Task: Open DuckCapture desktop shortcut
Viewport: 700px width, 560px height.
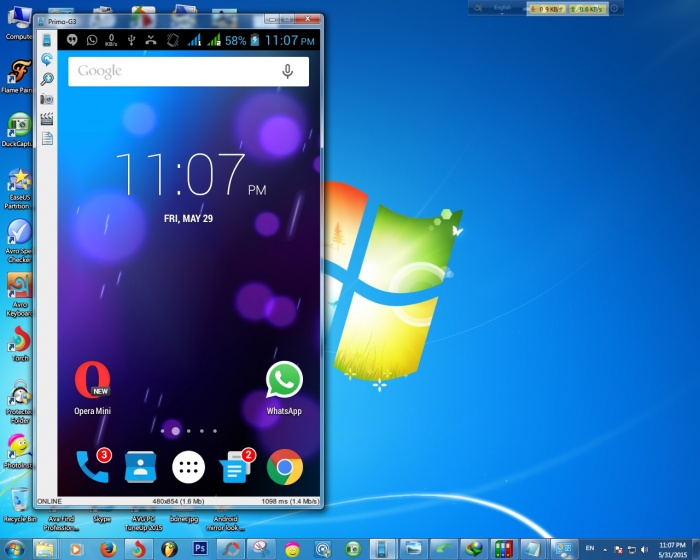Action: [18, 130]
